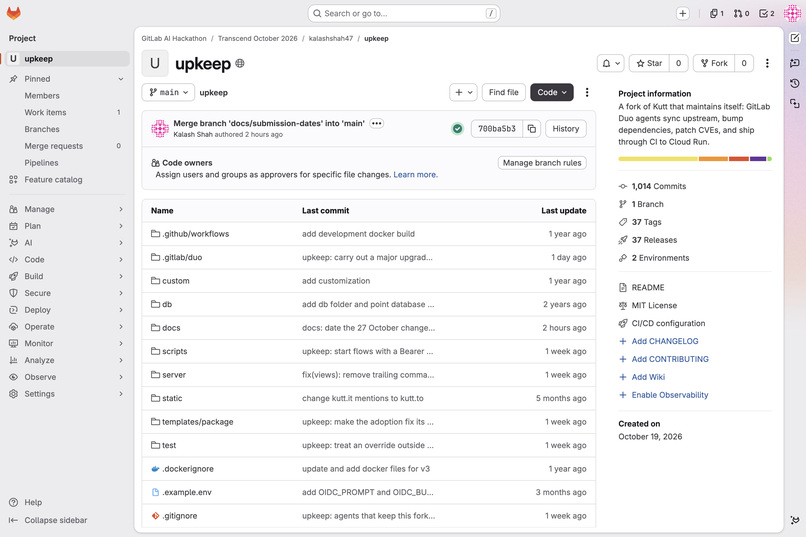Open Merge requests in sidebar
The image size is (806, 537).
click(67, 146)
